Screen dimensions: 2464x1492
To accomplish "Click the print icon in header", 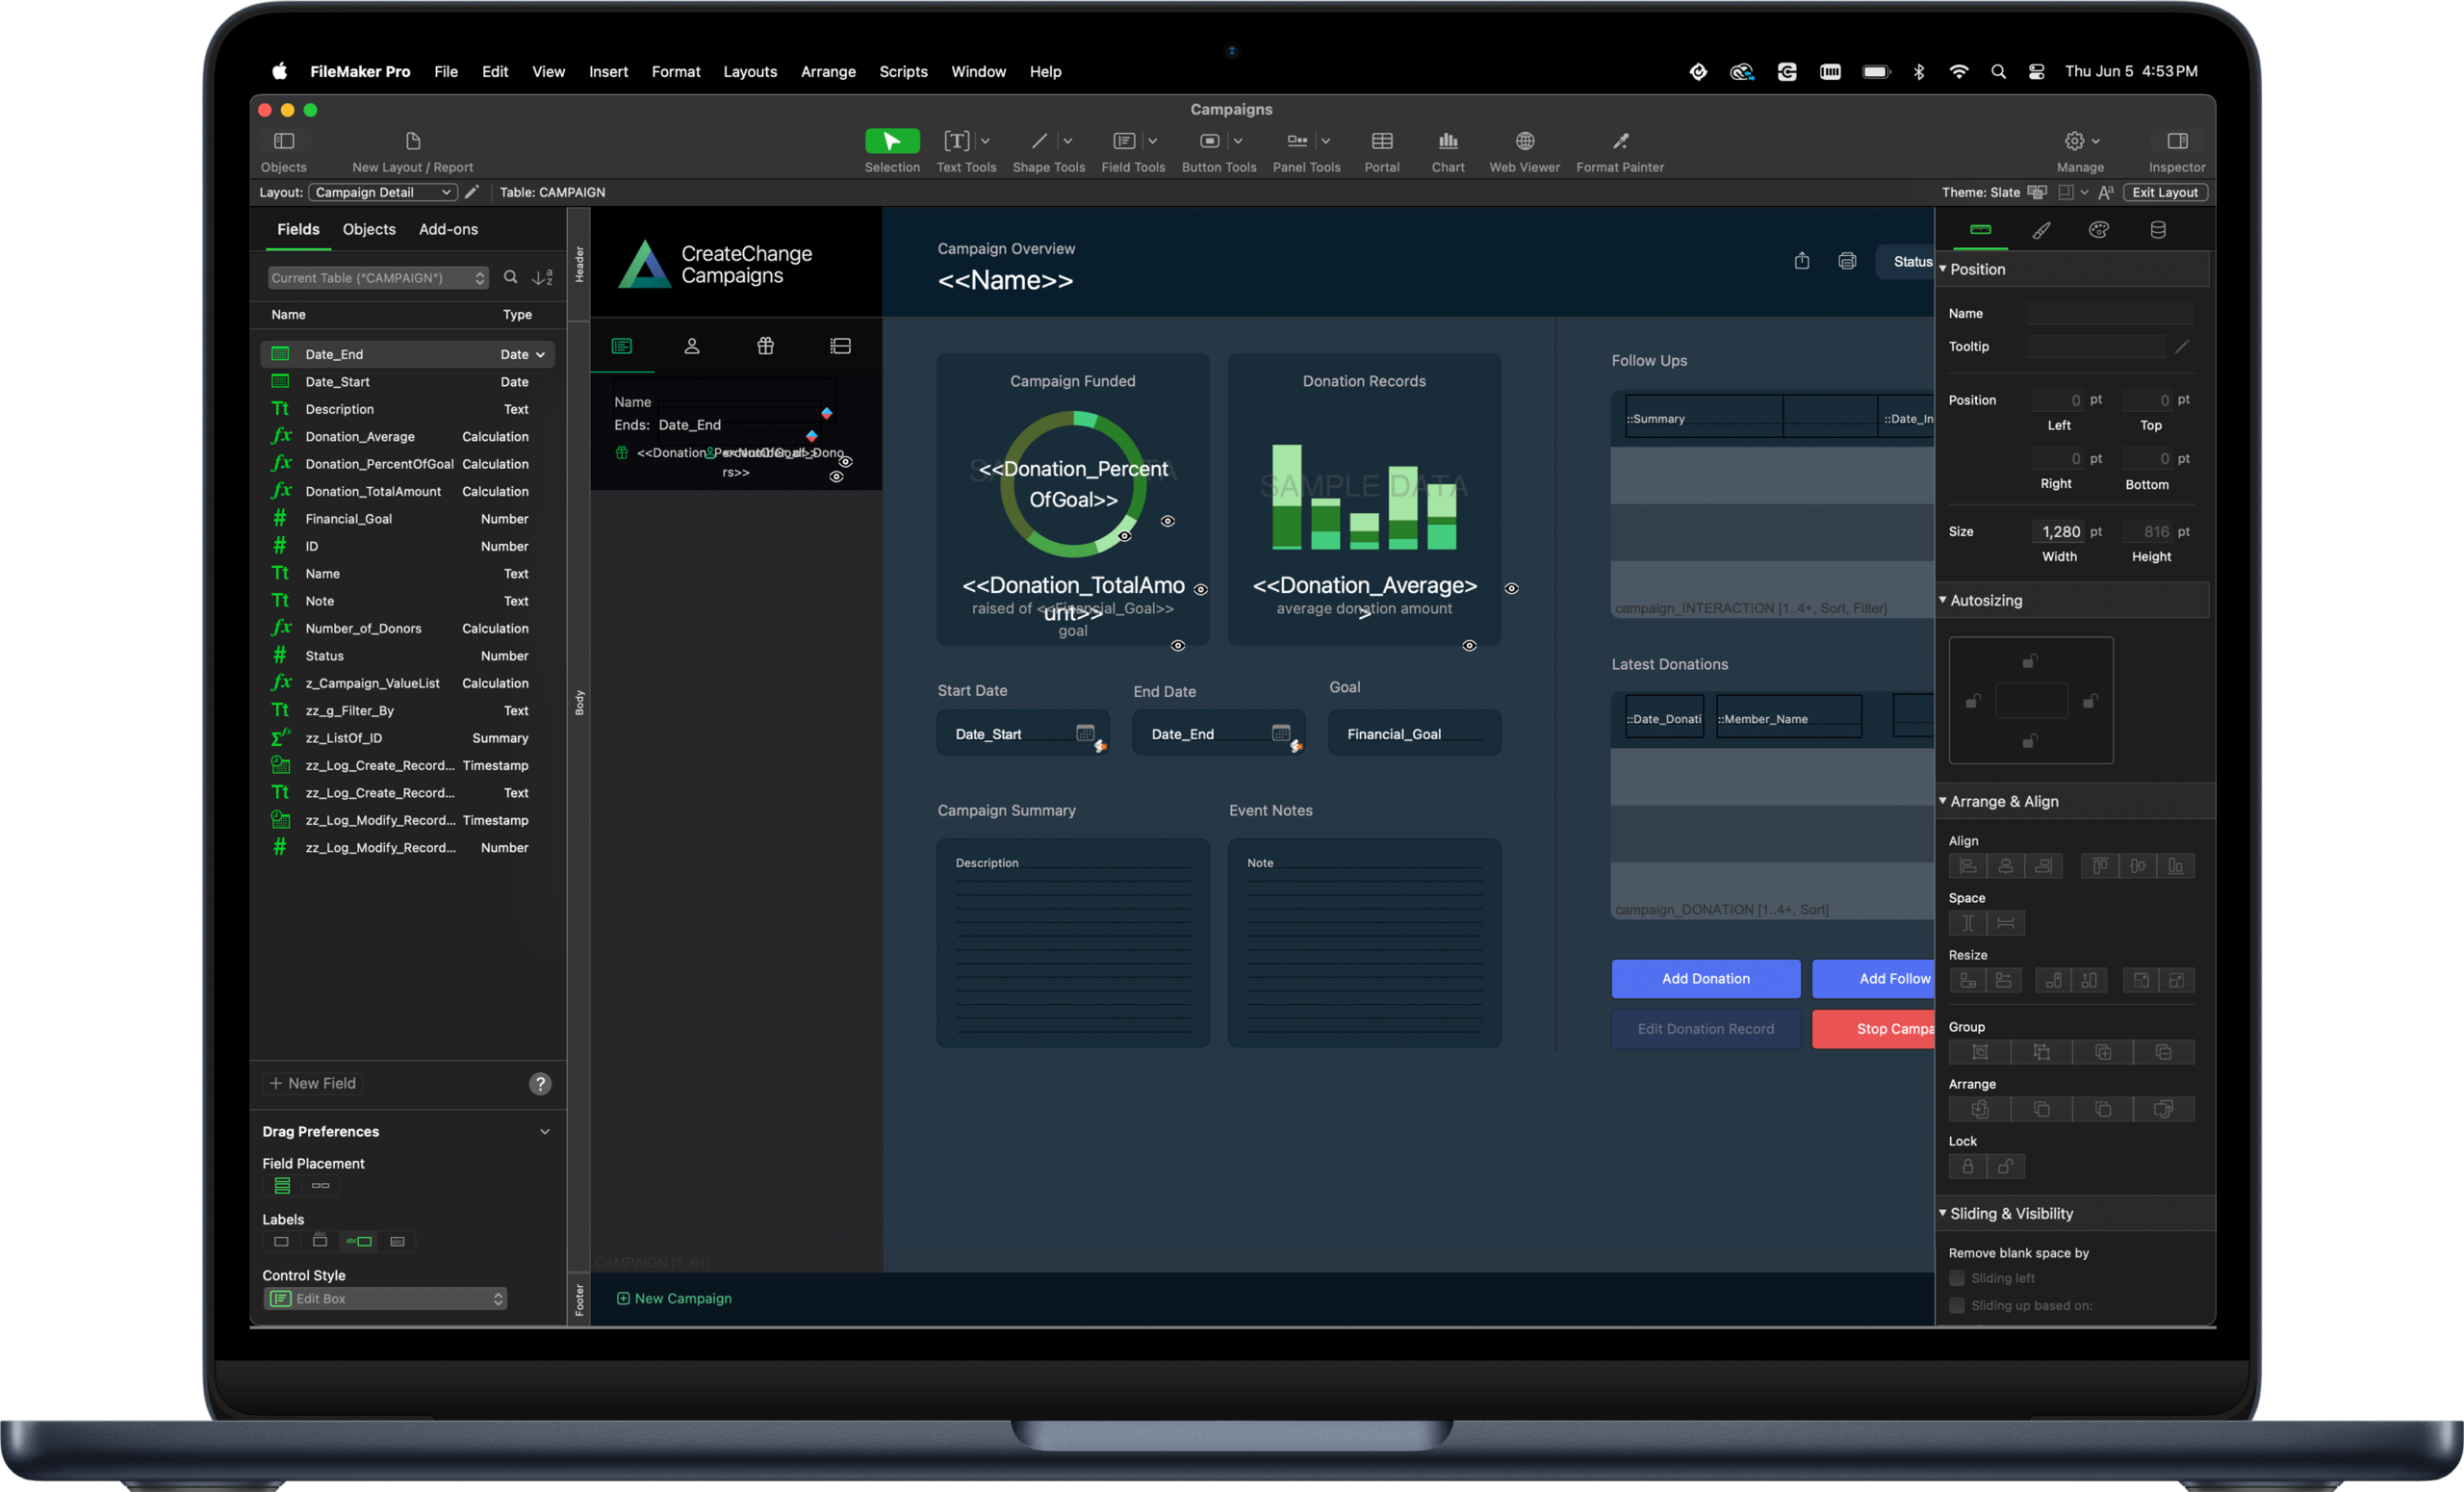I will pos(1846,261).
